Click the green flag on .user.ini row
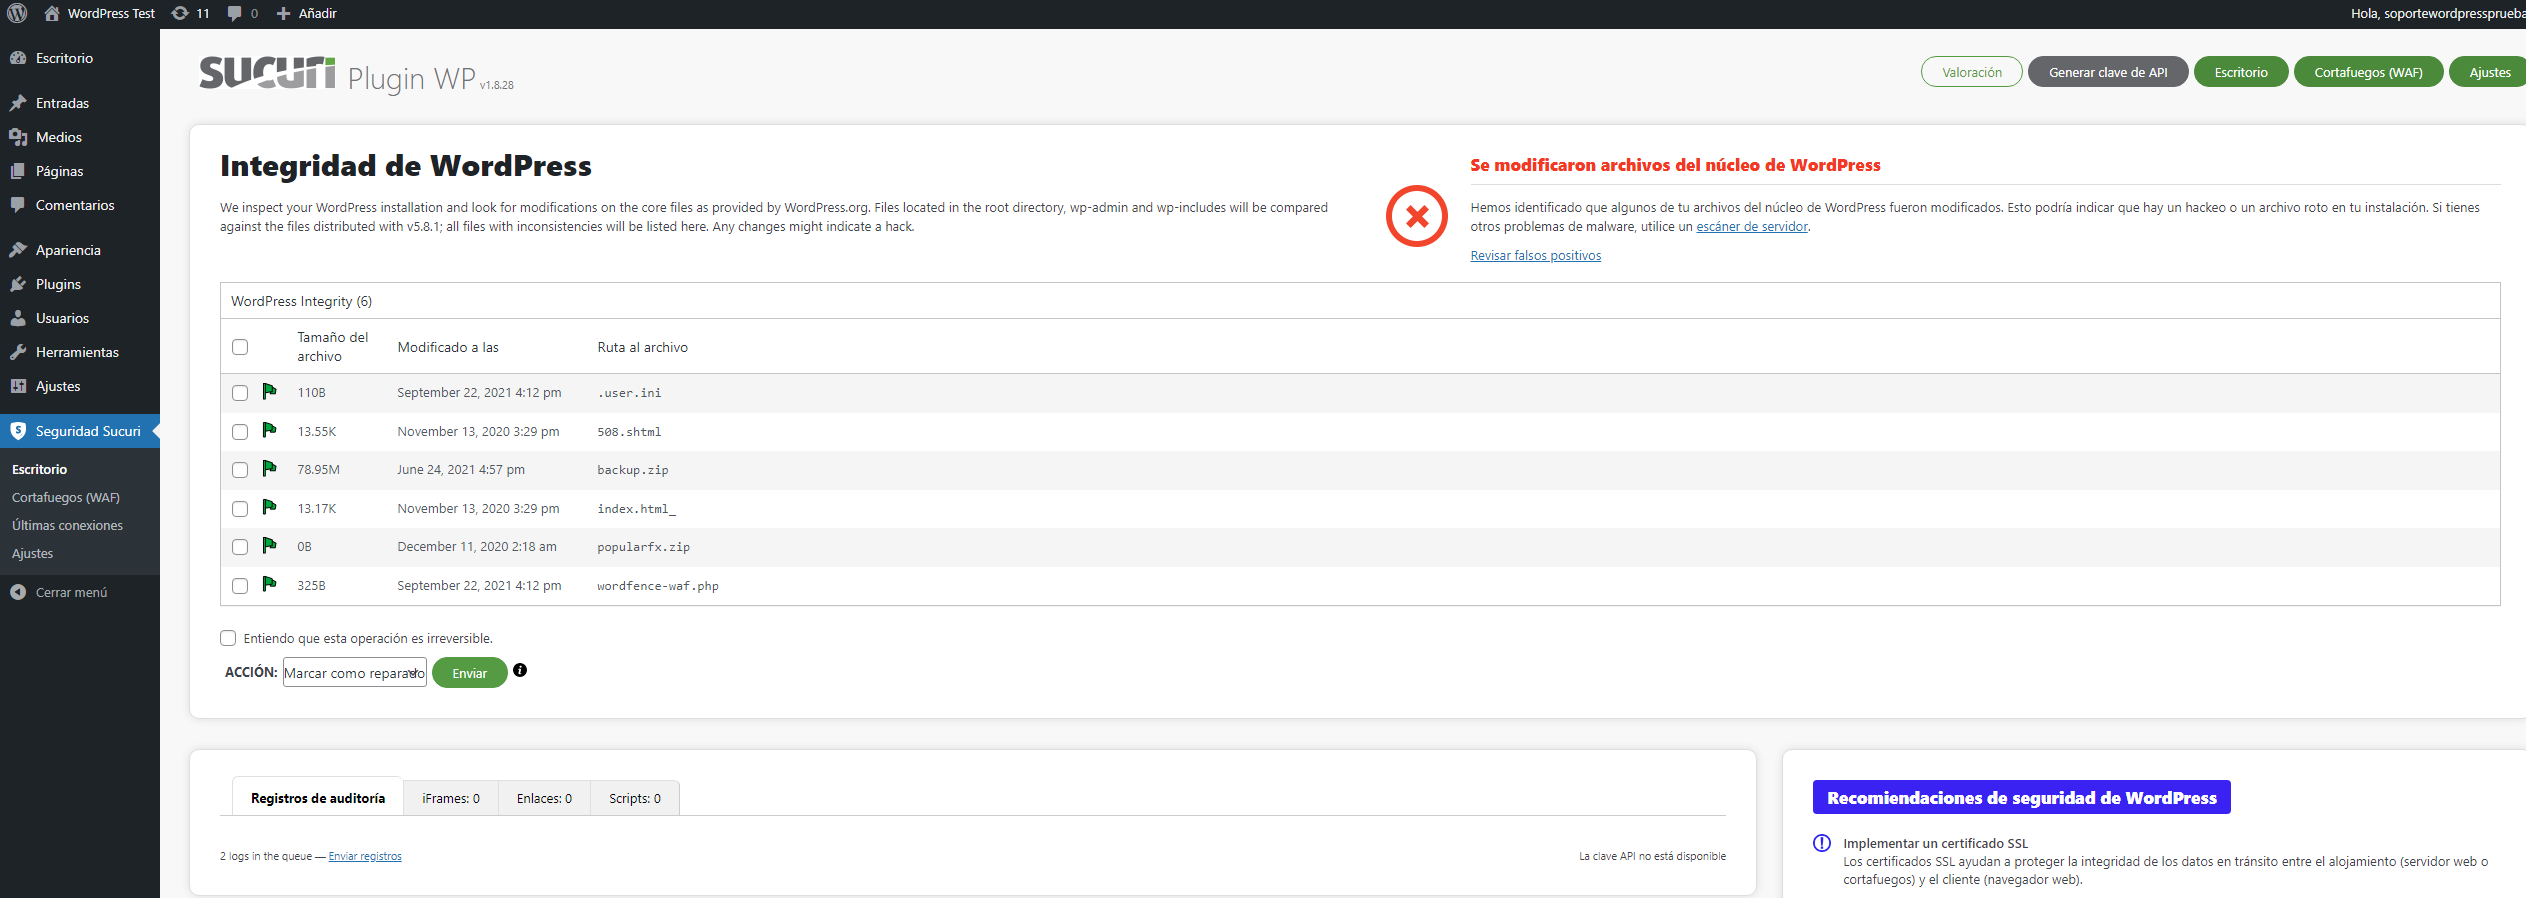The image size is (2526, 898). pyautogui.click(x=269, y=391)
